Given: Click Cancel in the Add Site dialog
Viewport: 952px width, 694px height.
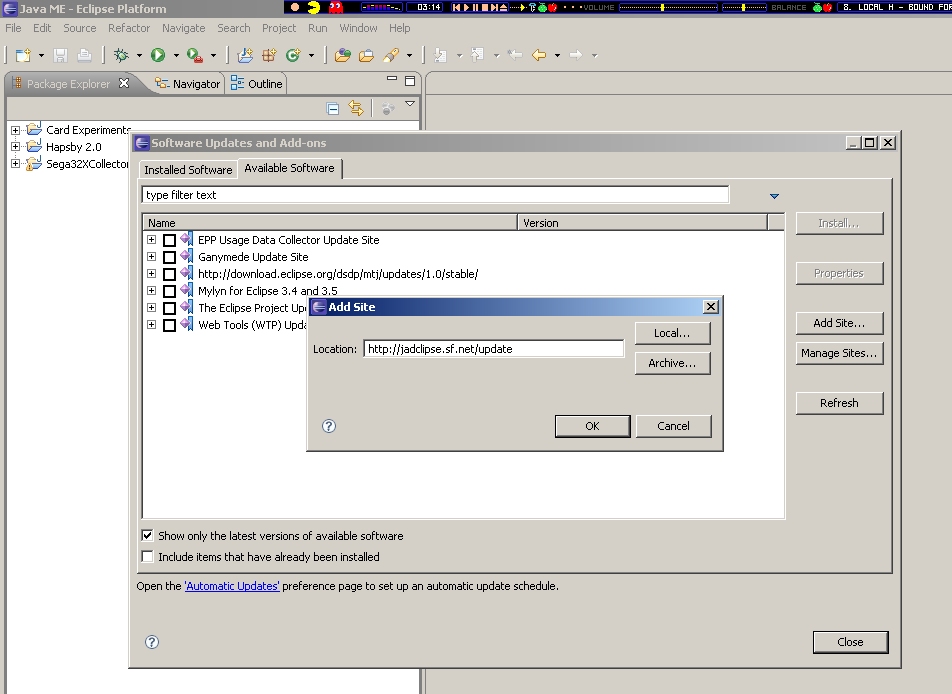Looking at the screenshot, I should [x=673, y=426].
